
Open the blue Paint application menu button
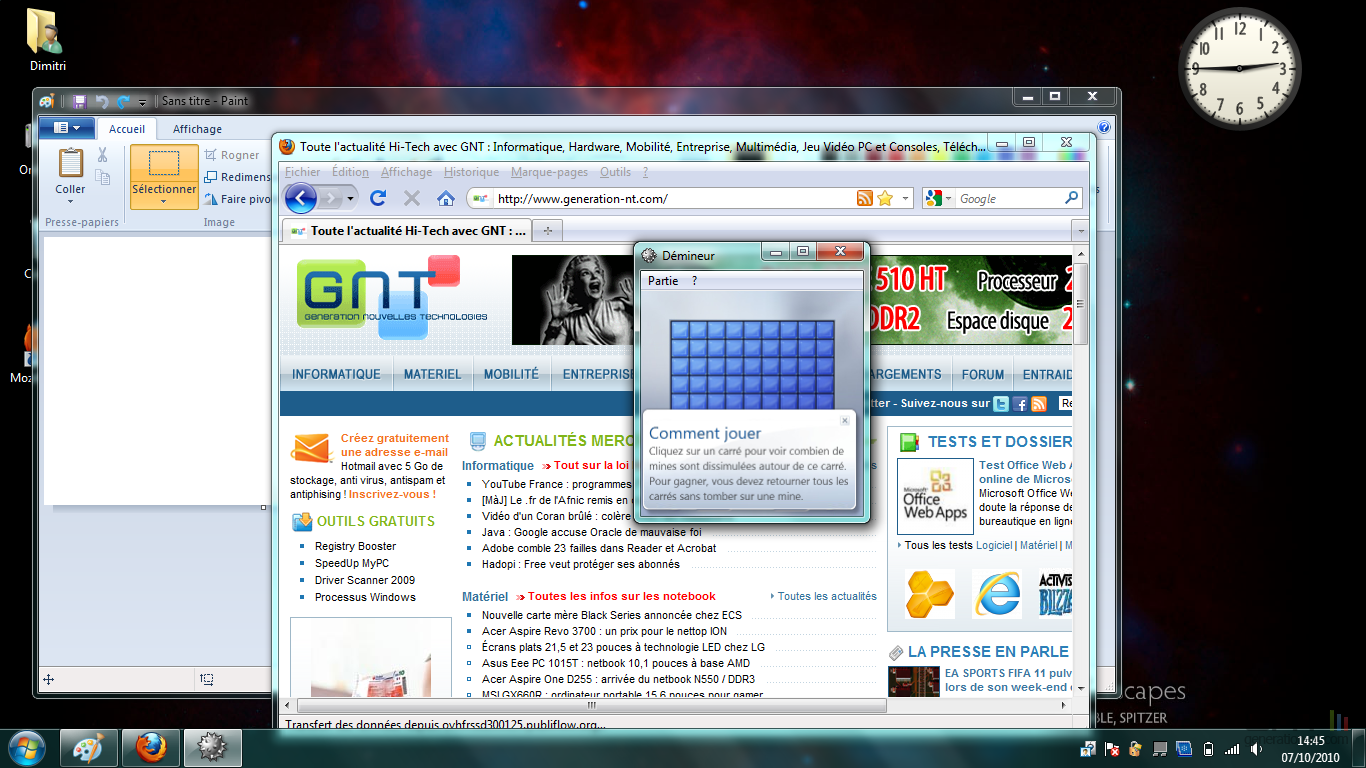pos(67,128)
